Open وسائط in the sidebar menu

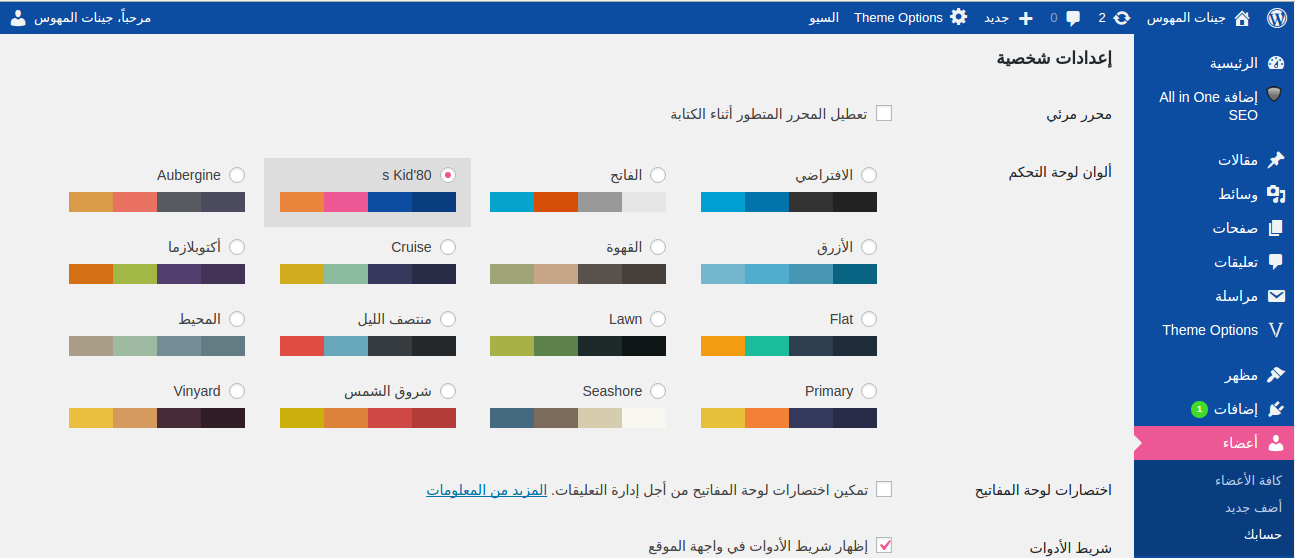1239,194
